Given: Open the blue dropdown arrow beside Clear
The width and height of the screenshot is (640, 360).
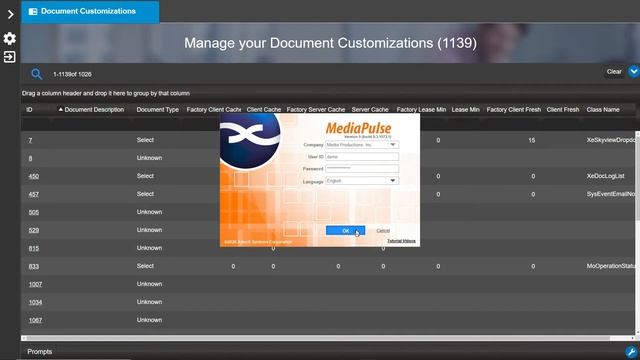Looking at the screenshot, I should 634,72.
